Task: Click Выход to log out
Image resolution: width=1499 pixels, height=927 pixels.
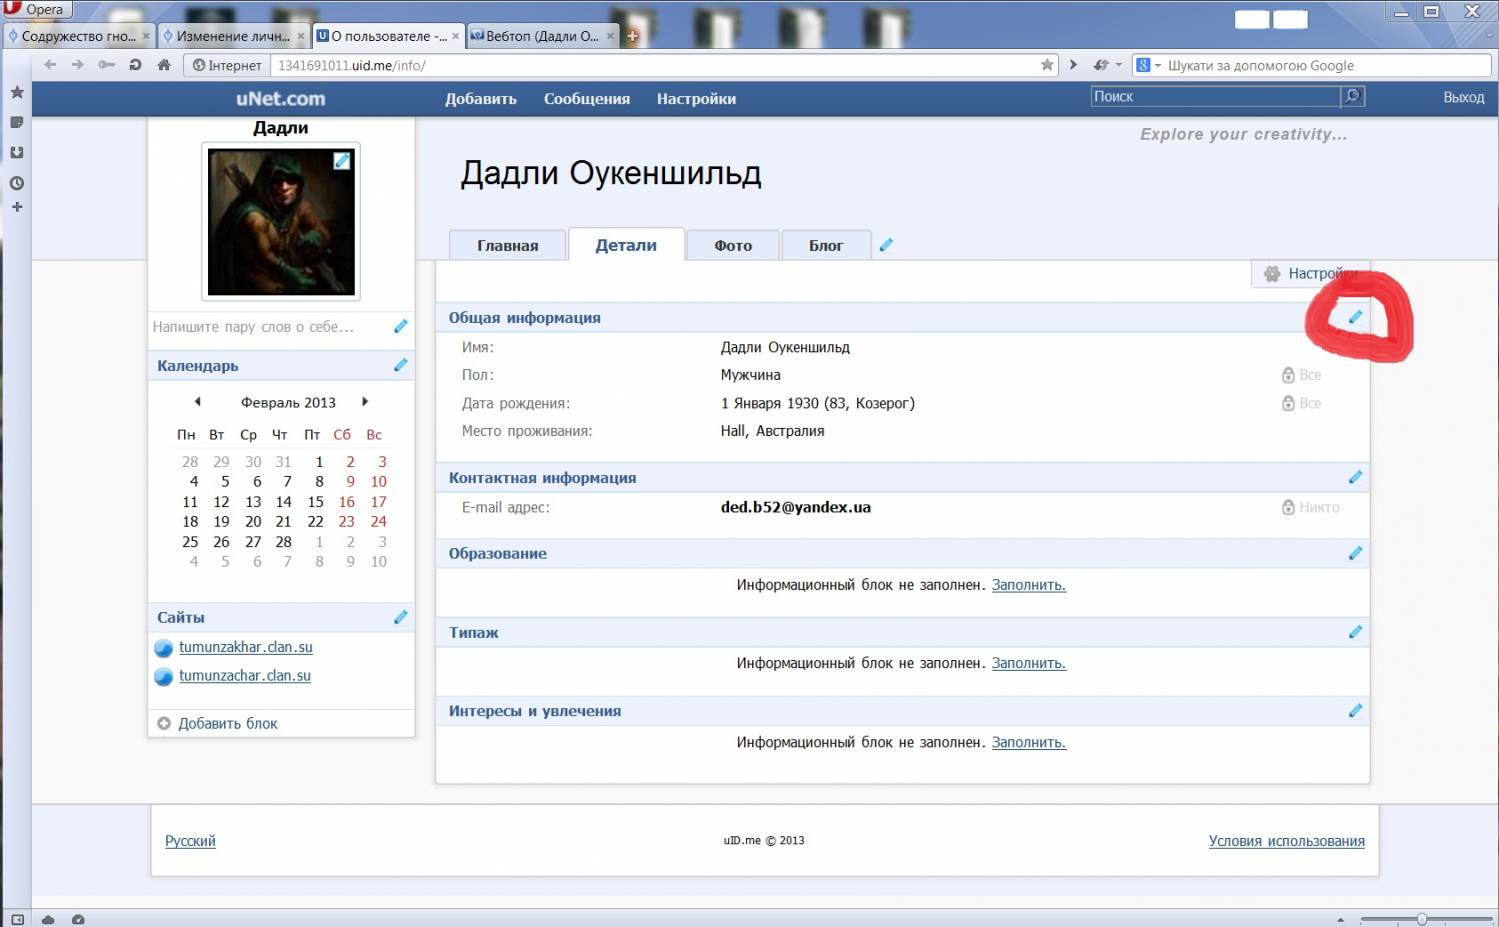Action: click(x=1464, y=97)
